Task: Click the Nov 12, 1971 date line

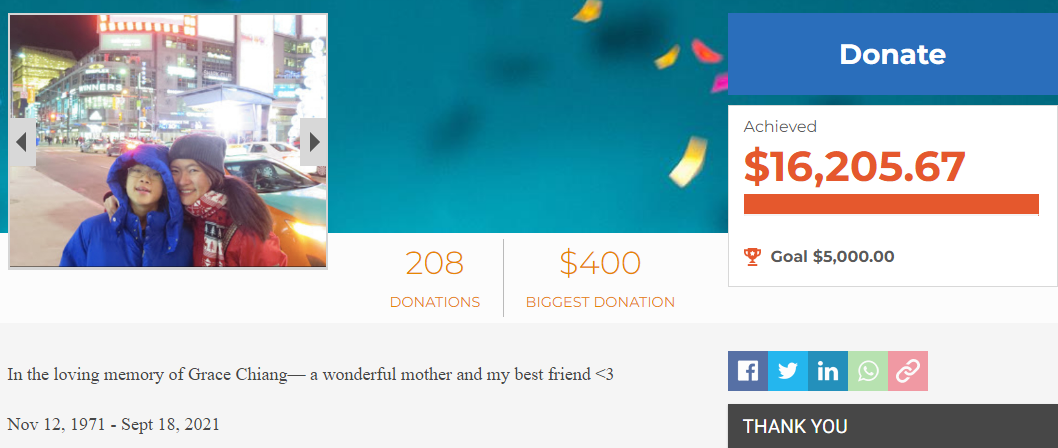Action: coord(113,424)
